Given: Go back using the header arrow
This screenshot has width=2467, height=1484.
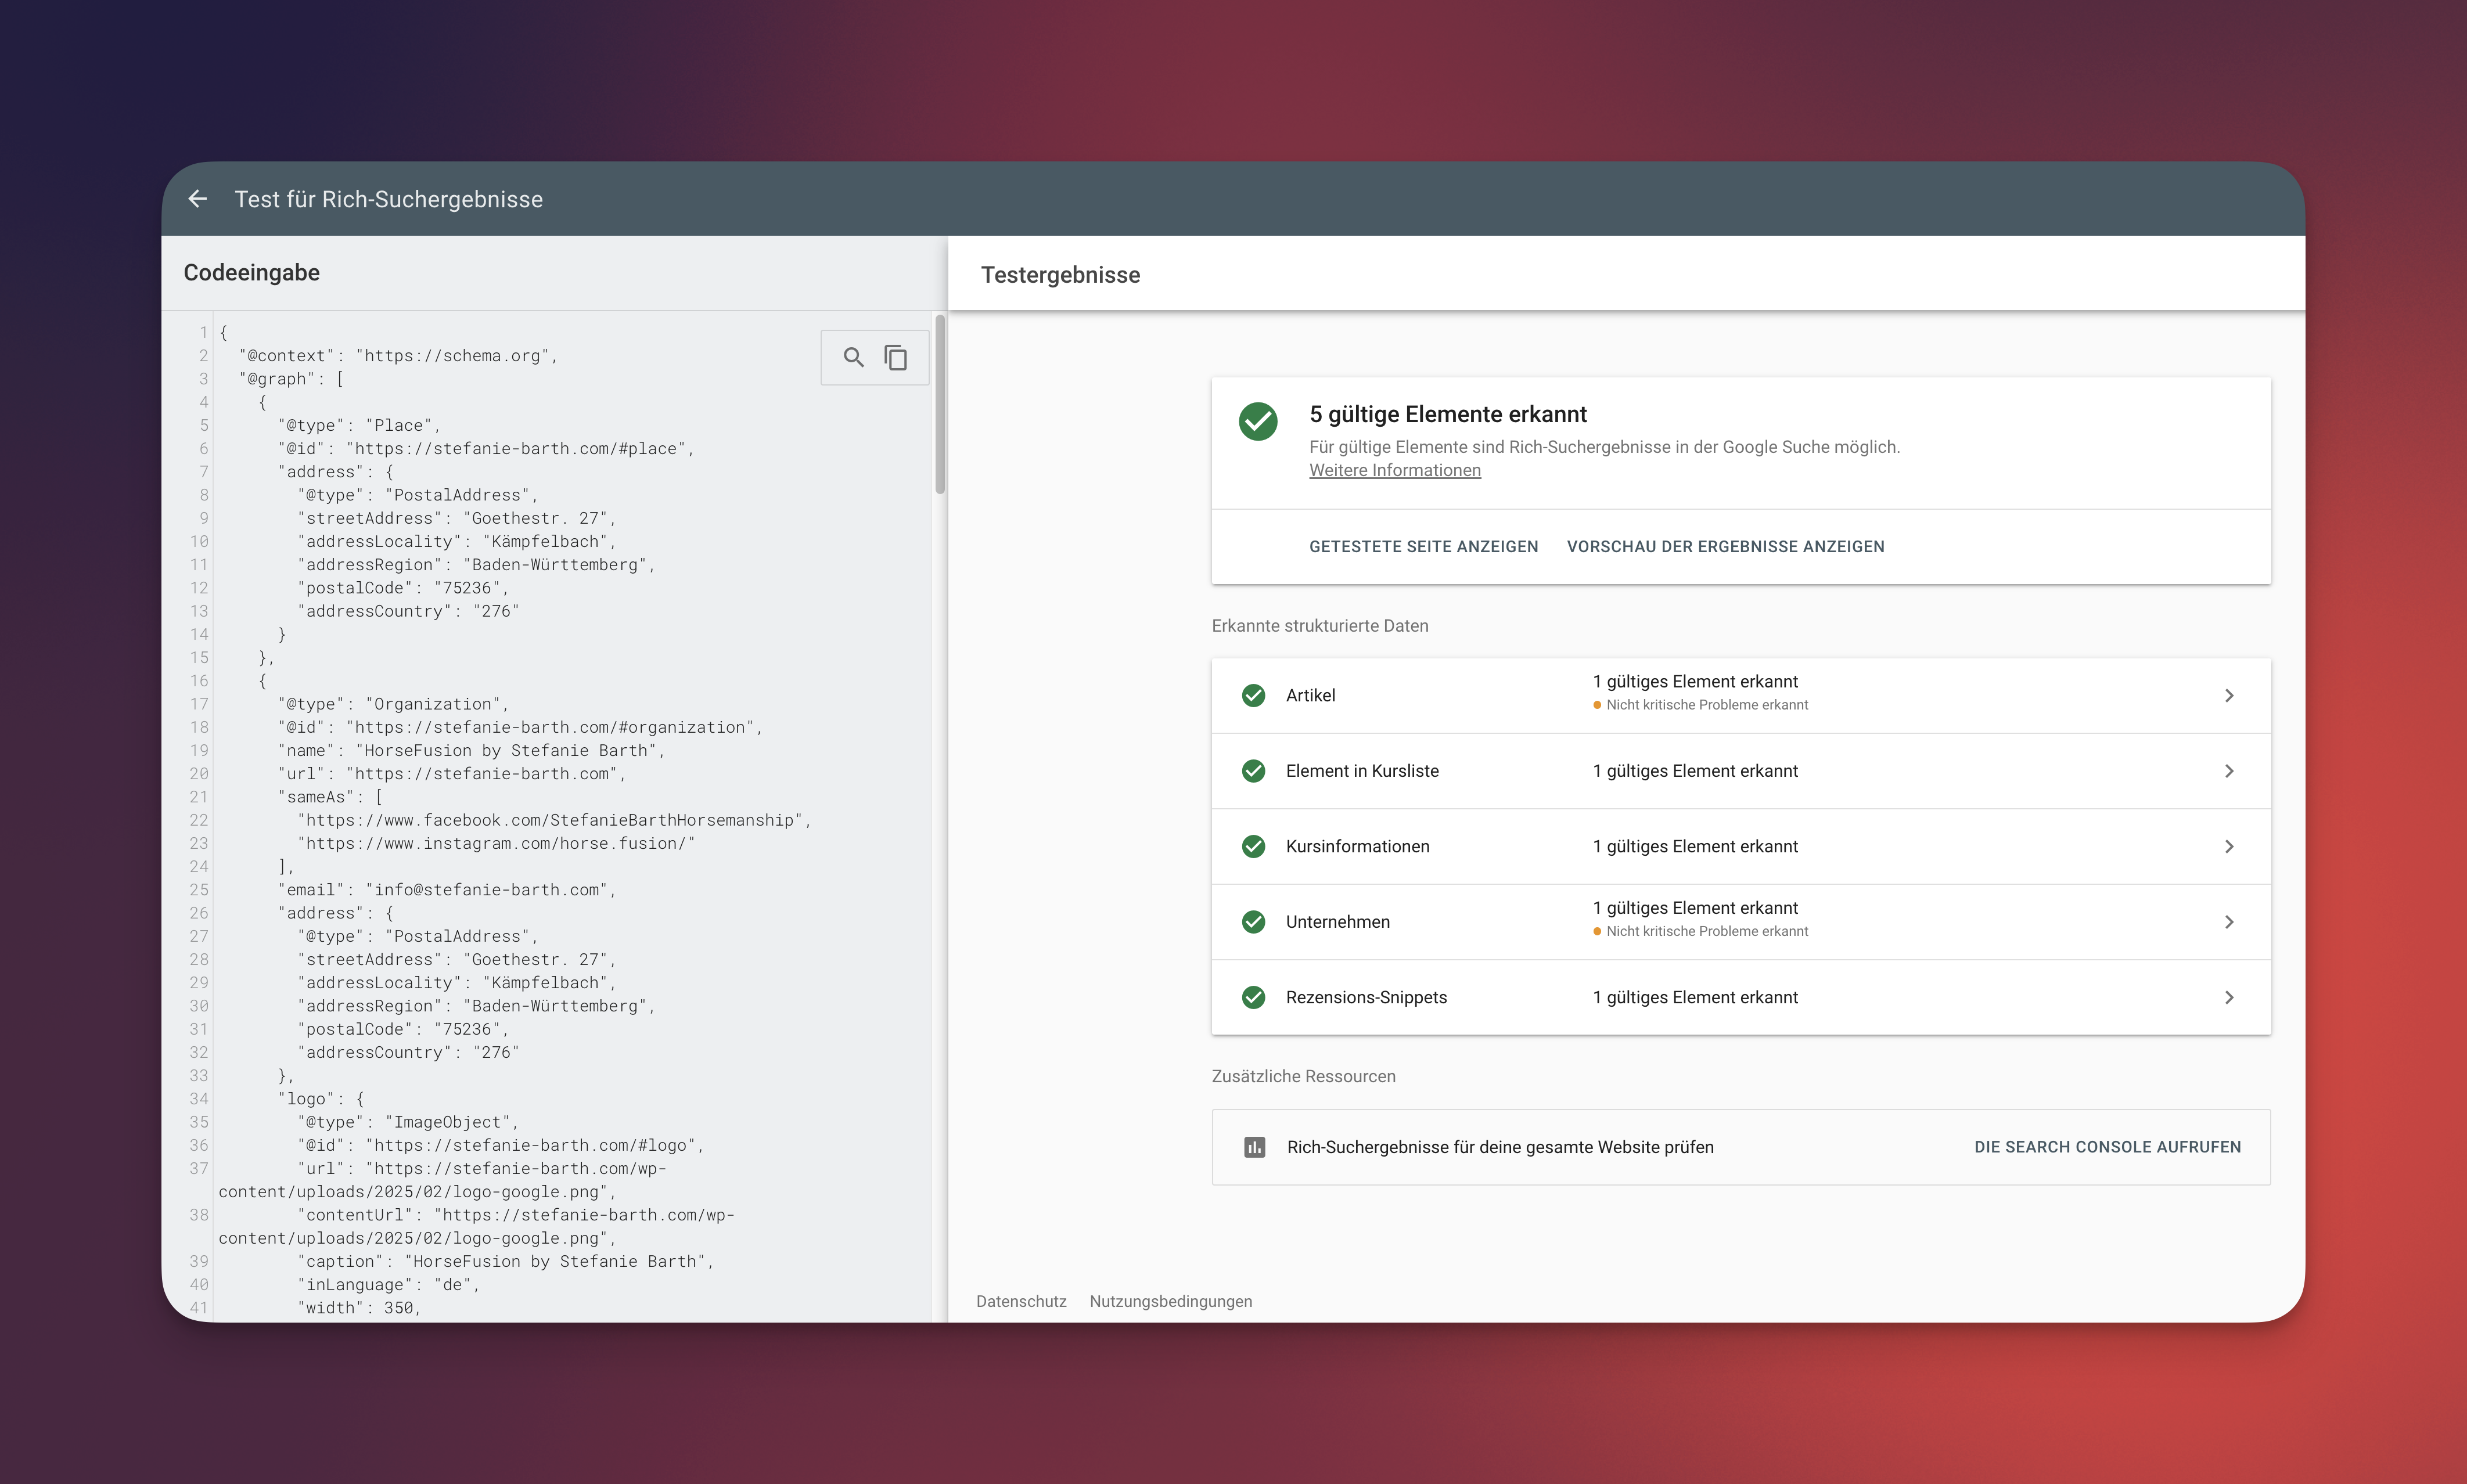Looking at the screenshot, I should 198,199.
